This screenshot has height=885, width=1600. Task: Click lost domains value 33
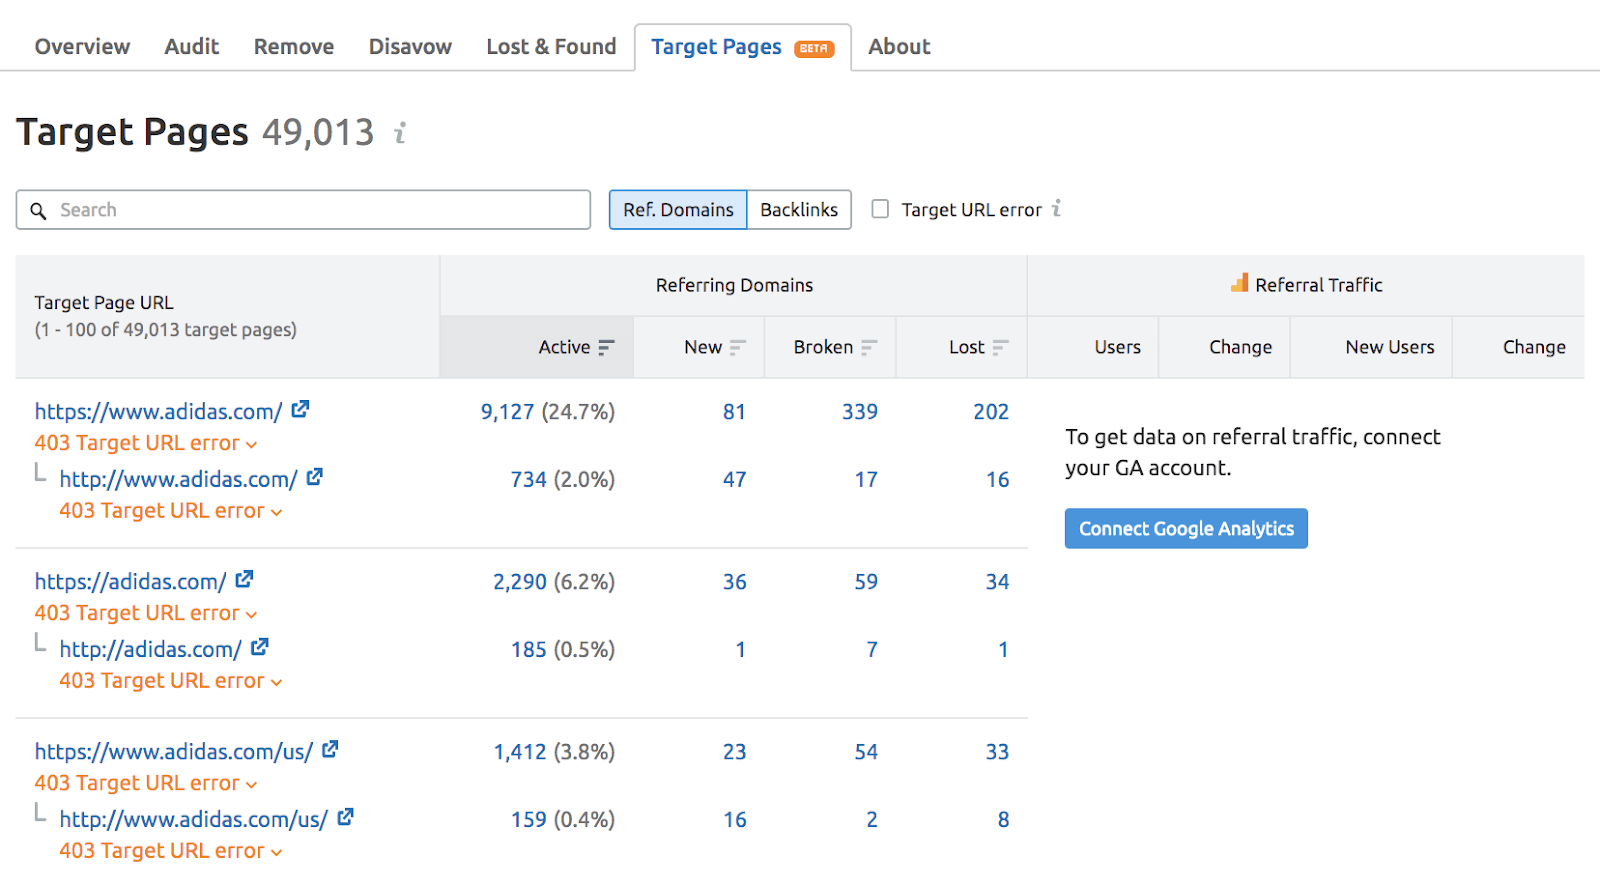[x=997, y=752]
